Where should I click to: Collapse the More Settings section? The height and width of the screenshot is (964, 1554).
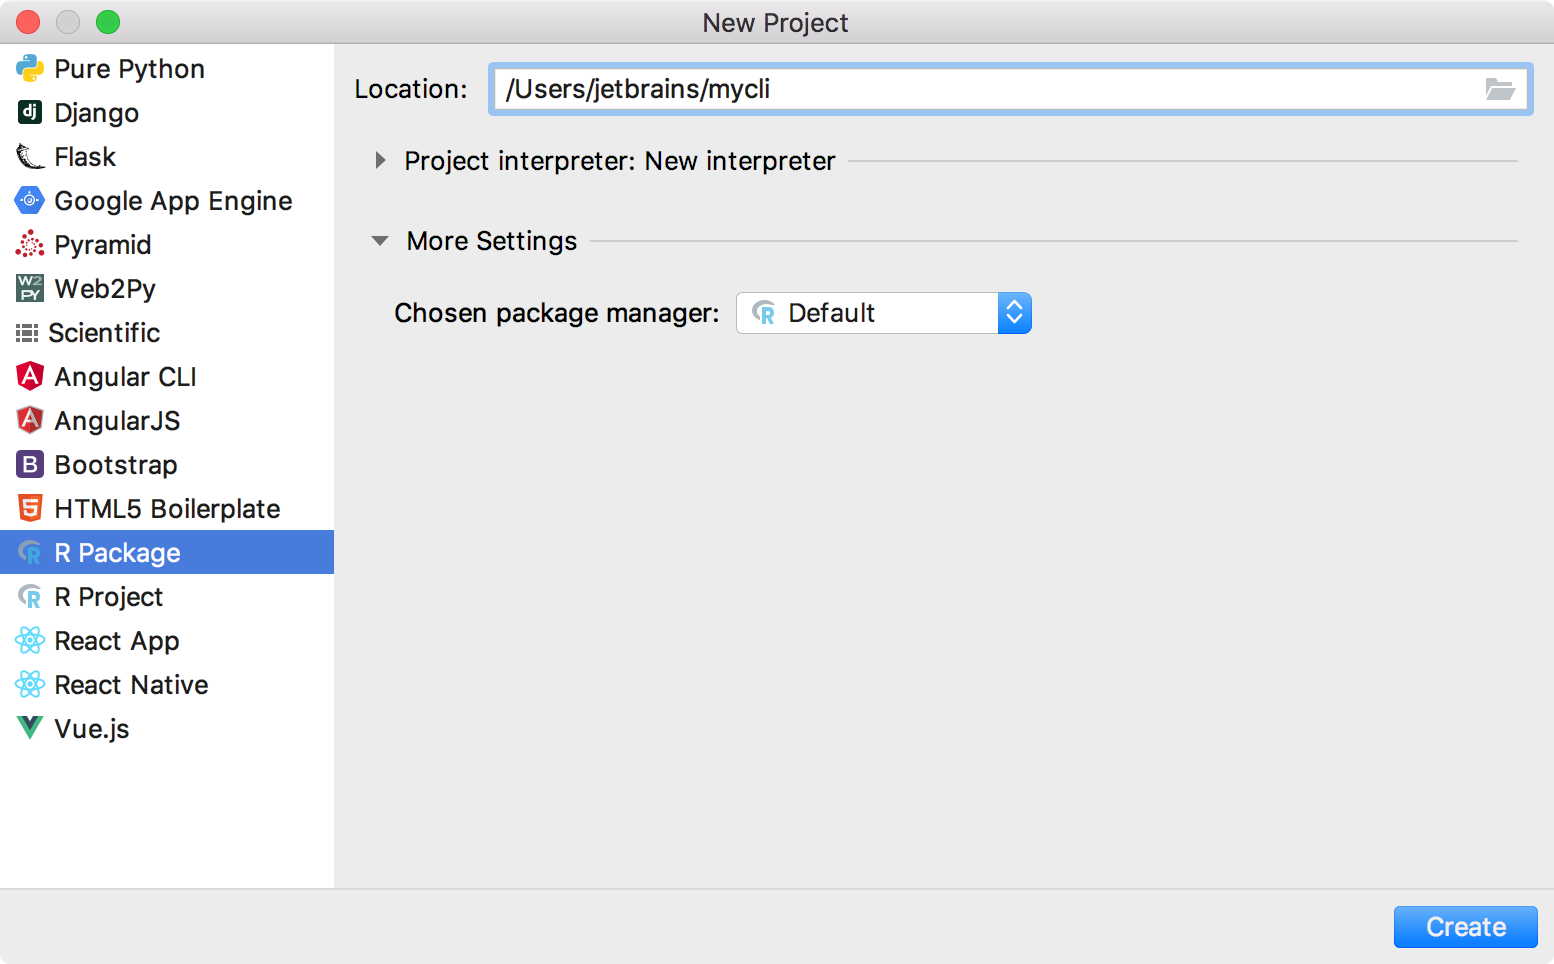point(379,240)
